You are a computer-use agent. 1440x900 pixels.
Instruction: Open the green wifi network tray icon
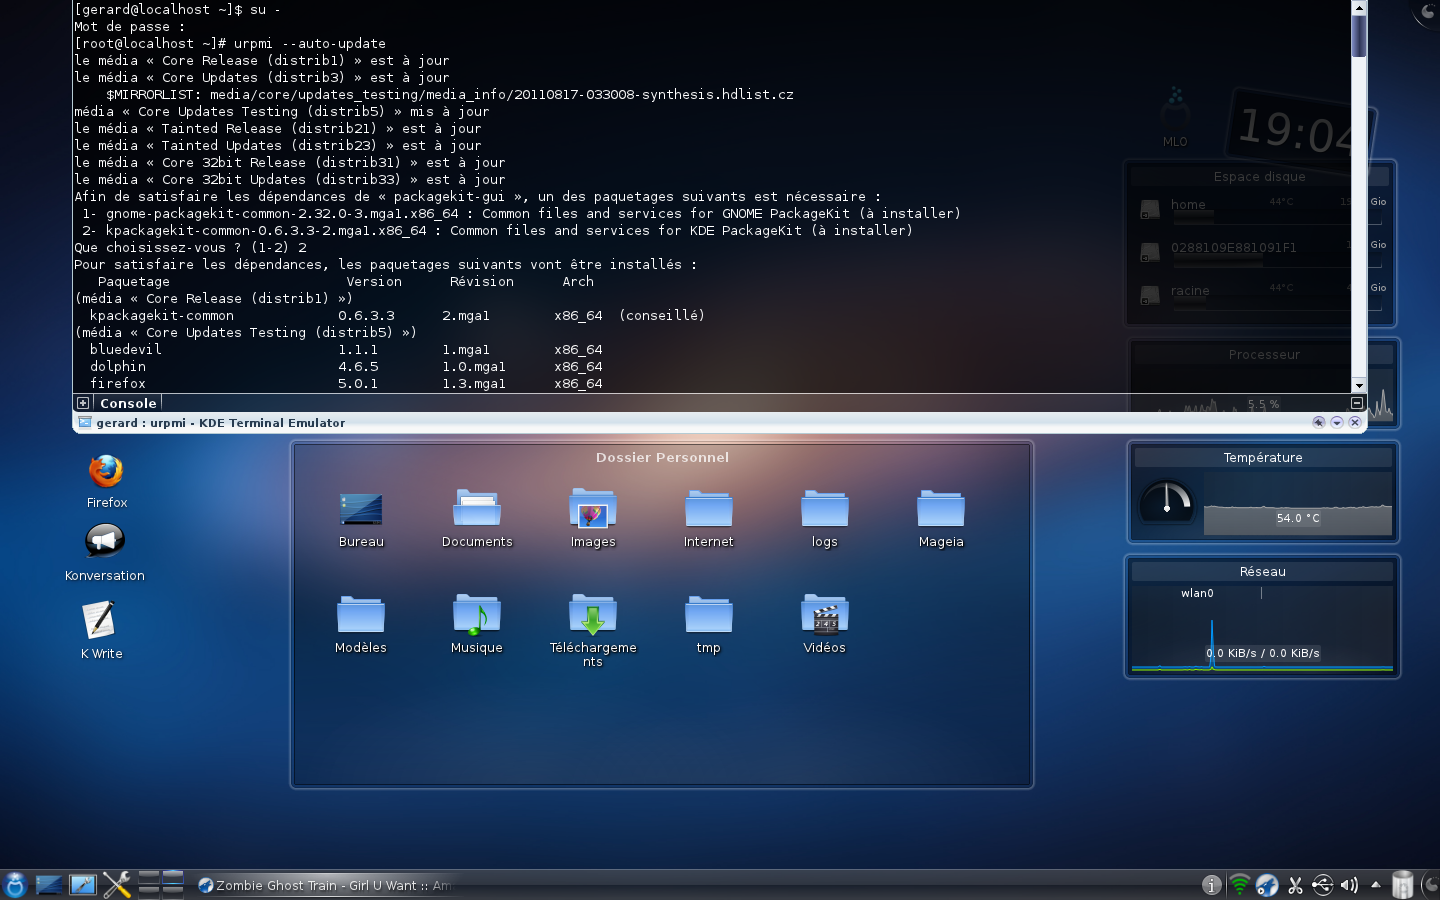1239,885
